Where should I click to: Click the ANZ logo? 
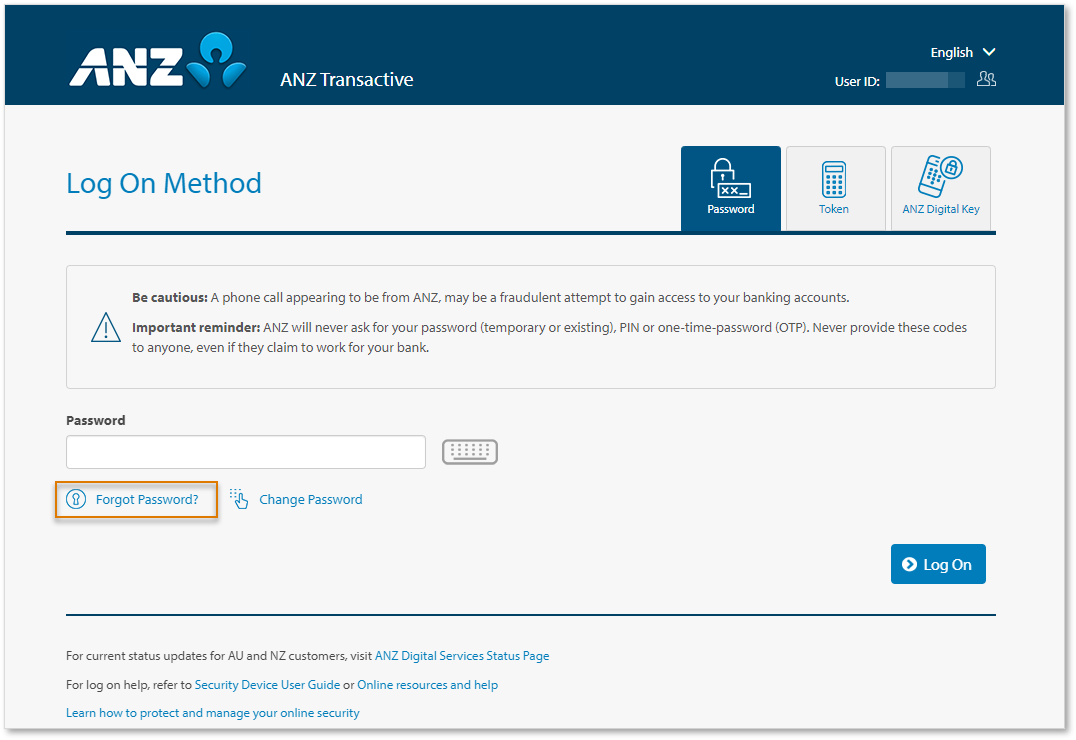click(157, 60)
